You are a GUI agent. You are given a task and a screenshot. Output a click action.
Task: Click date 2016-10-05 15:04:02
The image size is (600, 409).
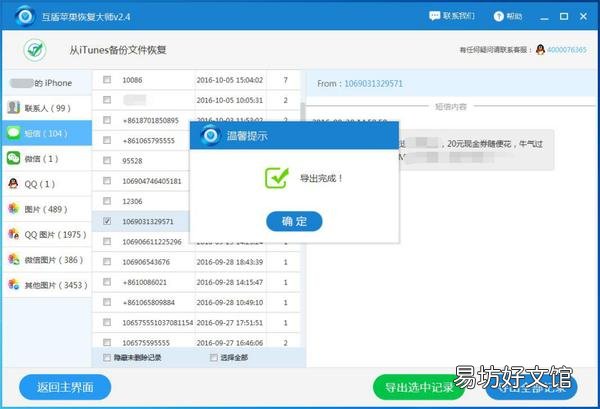tap(230, 80)
